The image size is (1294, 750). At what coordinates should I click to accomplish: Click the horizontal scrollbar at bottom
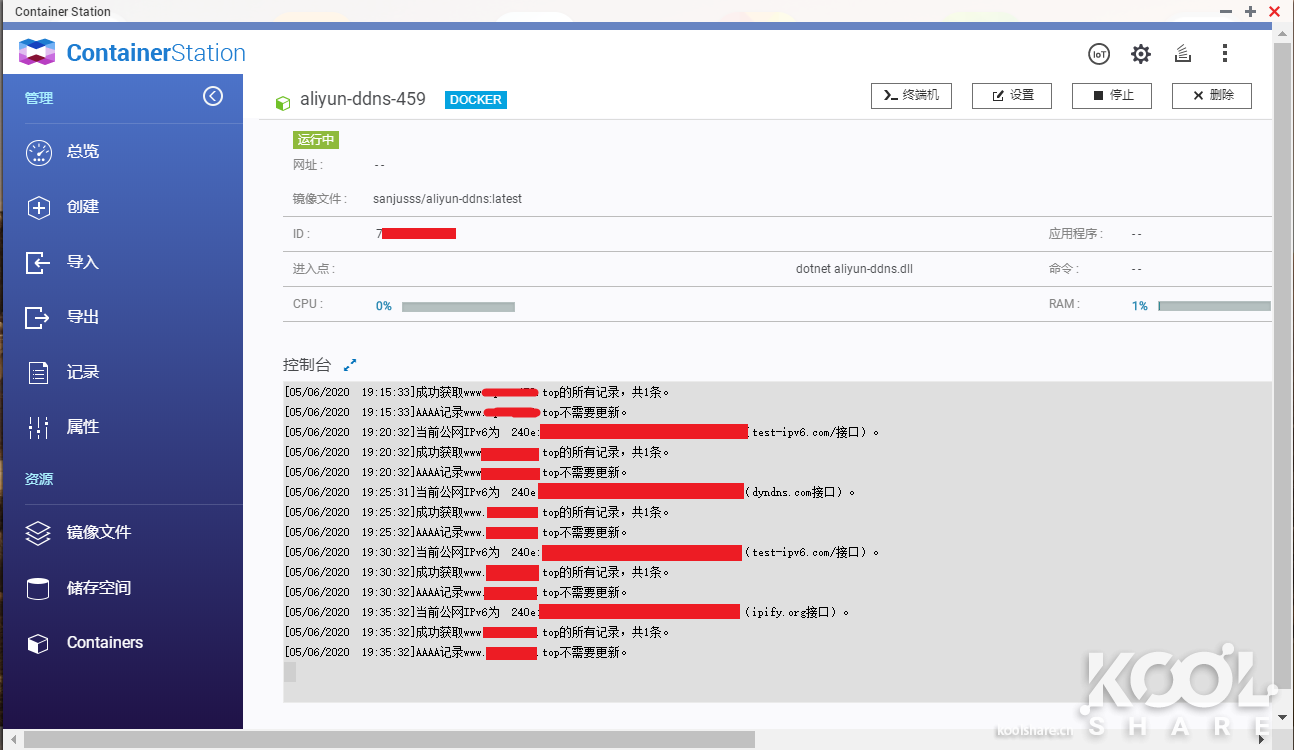coord(389,740)
